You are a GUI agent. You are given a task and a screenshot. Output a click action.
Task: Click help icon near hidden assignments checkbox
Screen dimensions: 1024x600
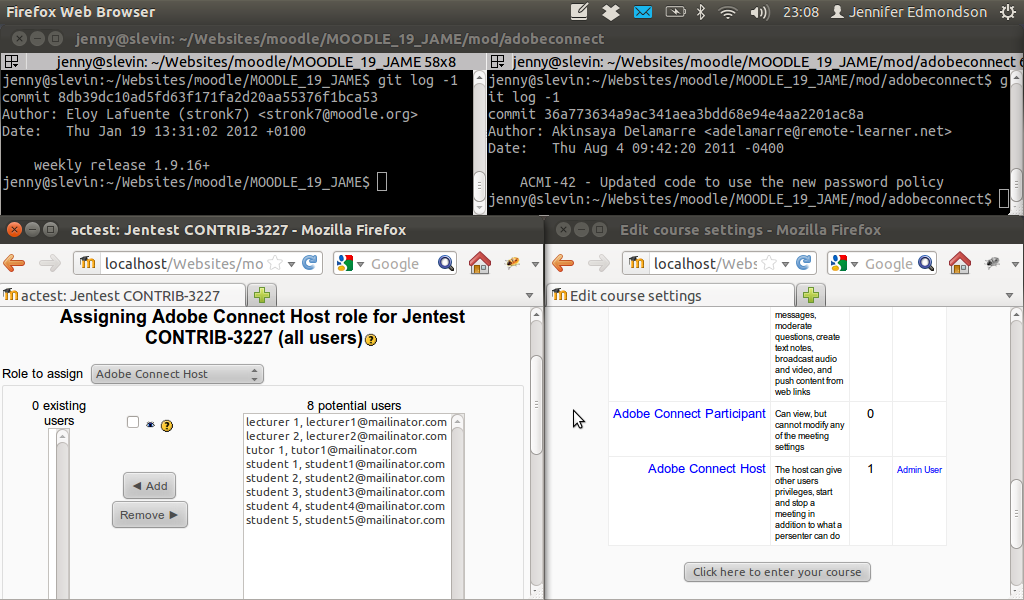tap(167, 426)
